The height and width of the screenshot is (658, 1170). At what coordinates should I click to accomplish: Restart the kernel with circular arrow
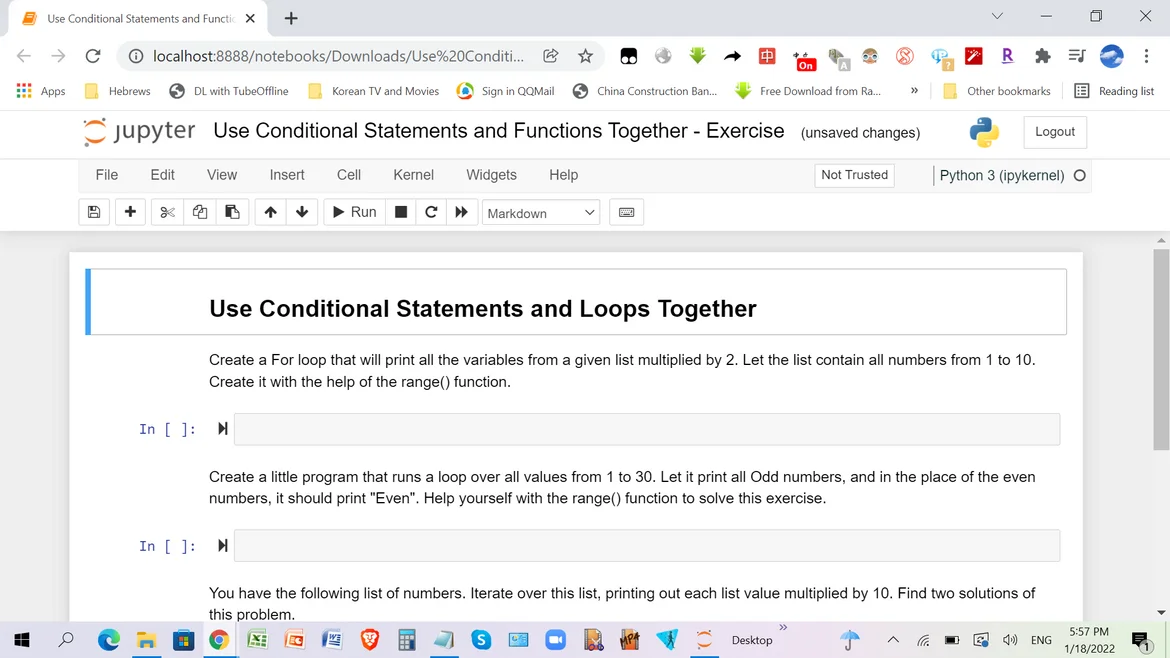coord(431,212)
